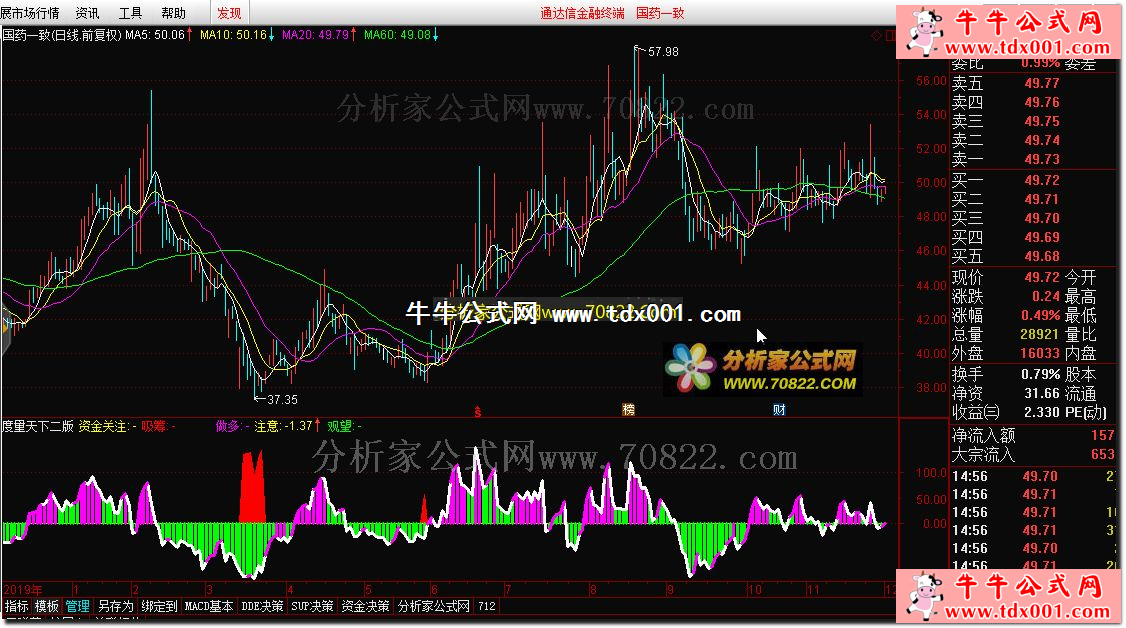The image size is (1126, 628).
Task: Click the 收益 2.330 value
Action: pos(1042,412)
